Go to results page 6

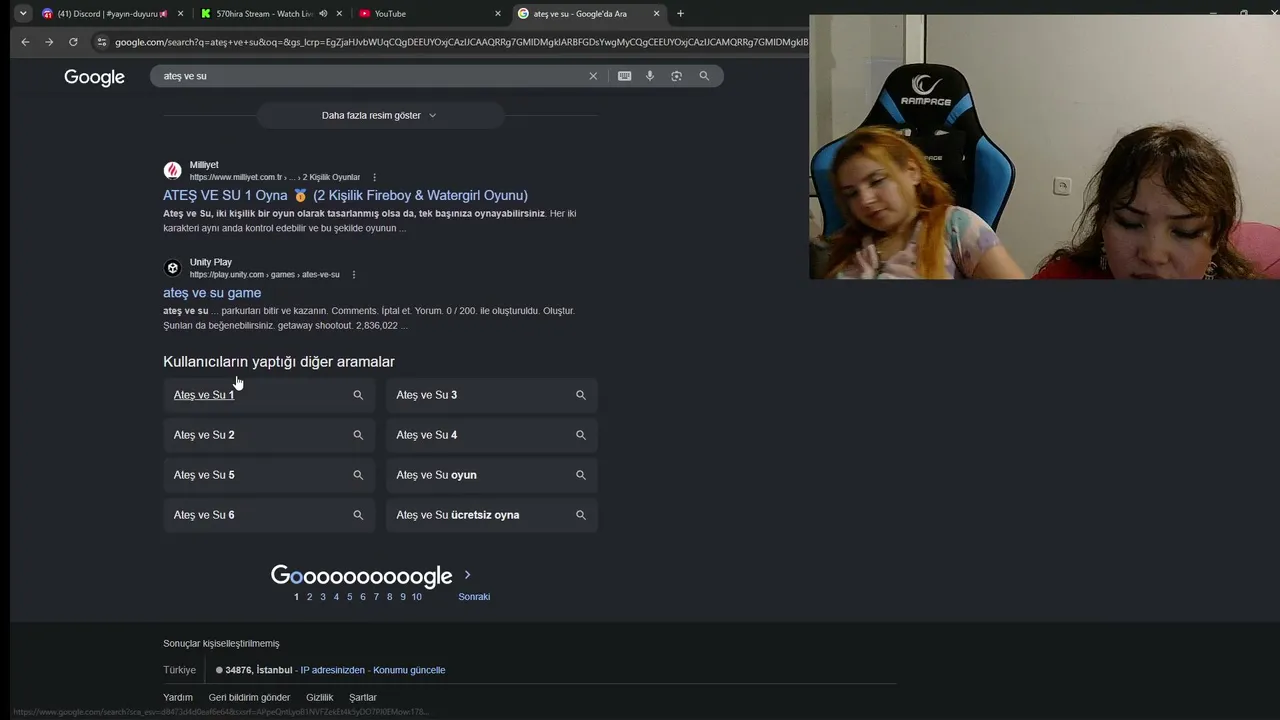(363, 597)
